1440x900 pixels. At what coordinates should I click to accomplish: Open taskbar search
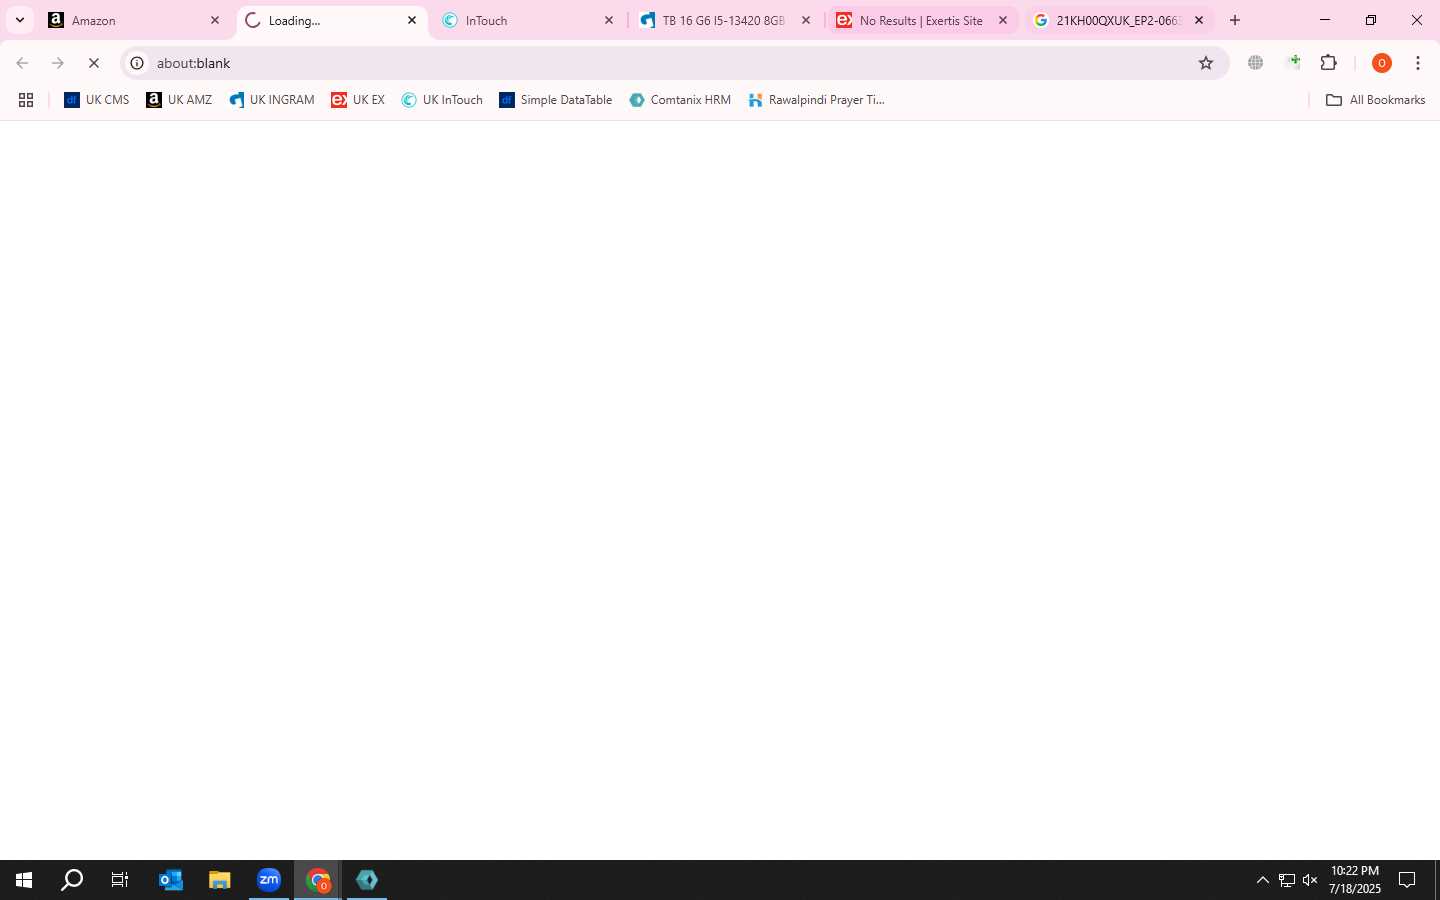point(72,880)
